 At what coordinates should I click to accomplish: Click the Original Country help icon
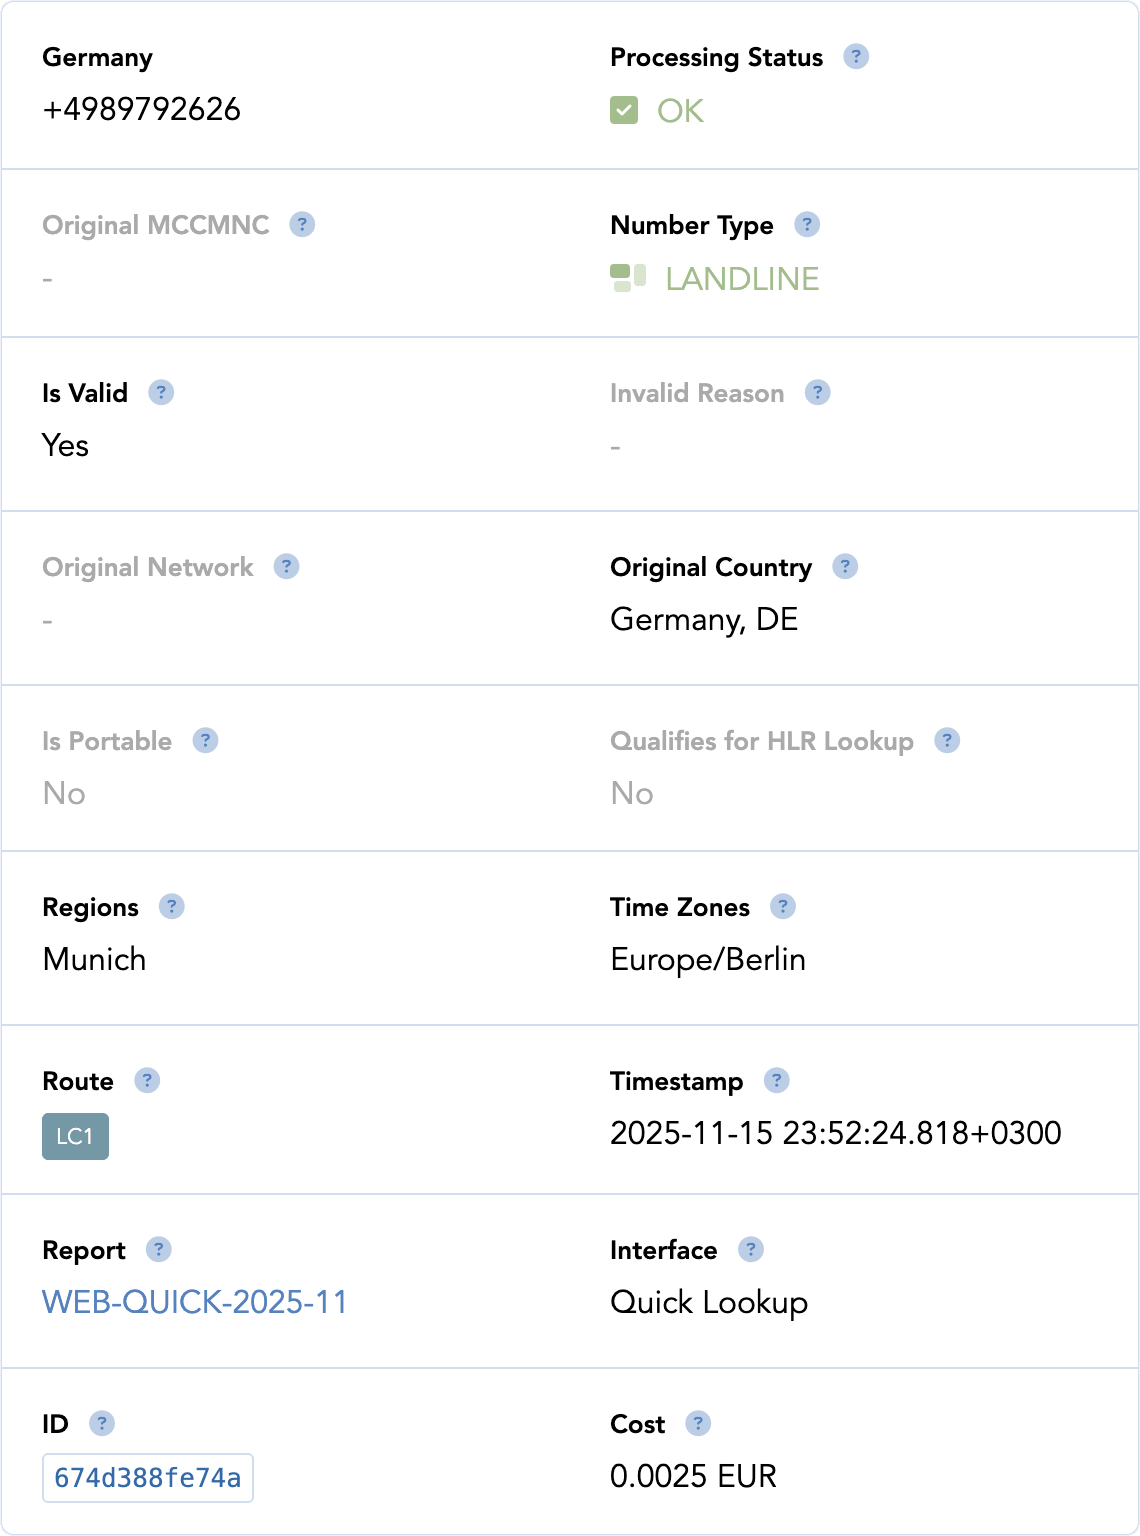pos(845,566)
